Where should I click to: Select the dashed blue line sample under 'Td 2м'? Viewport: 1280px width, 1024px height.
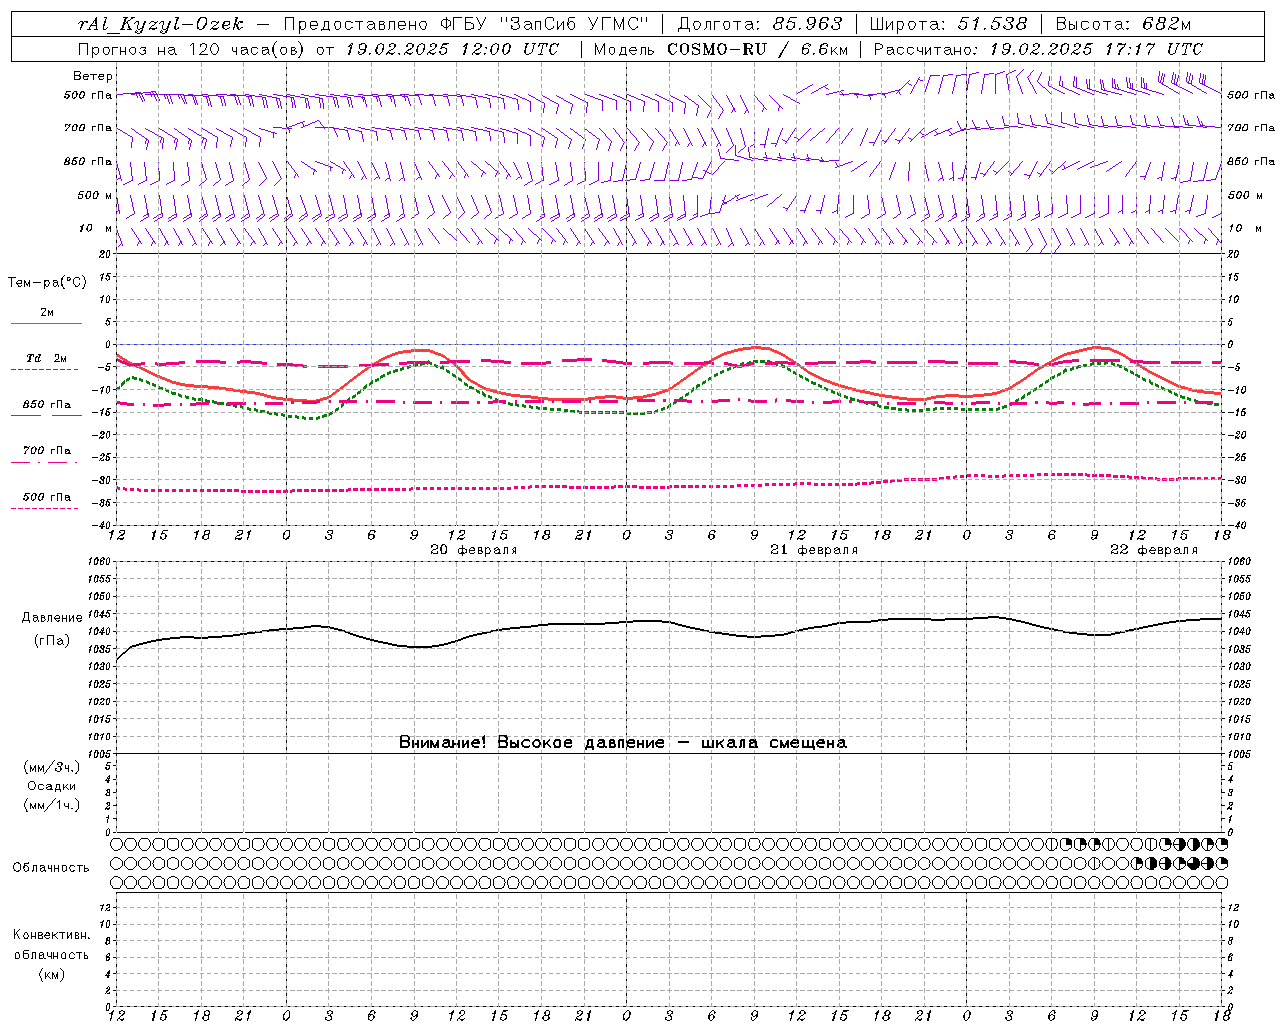tap(45, 369)
